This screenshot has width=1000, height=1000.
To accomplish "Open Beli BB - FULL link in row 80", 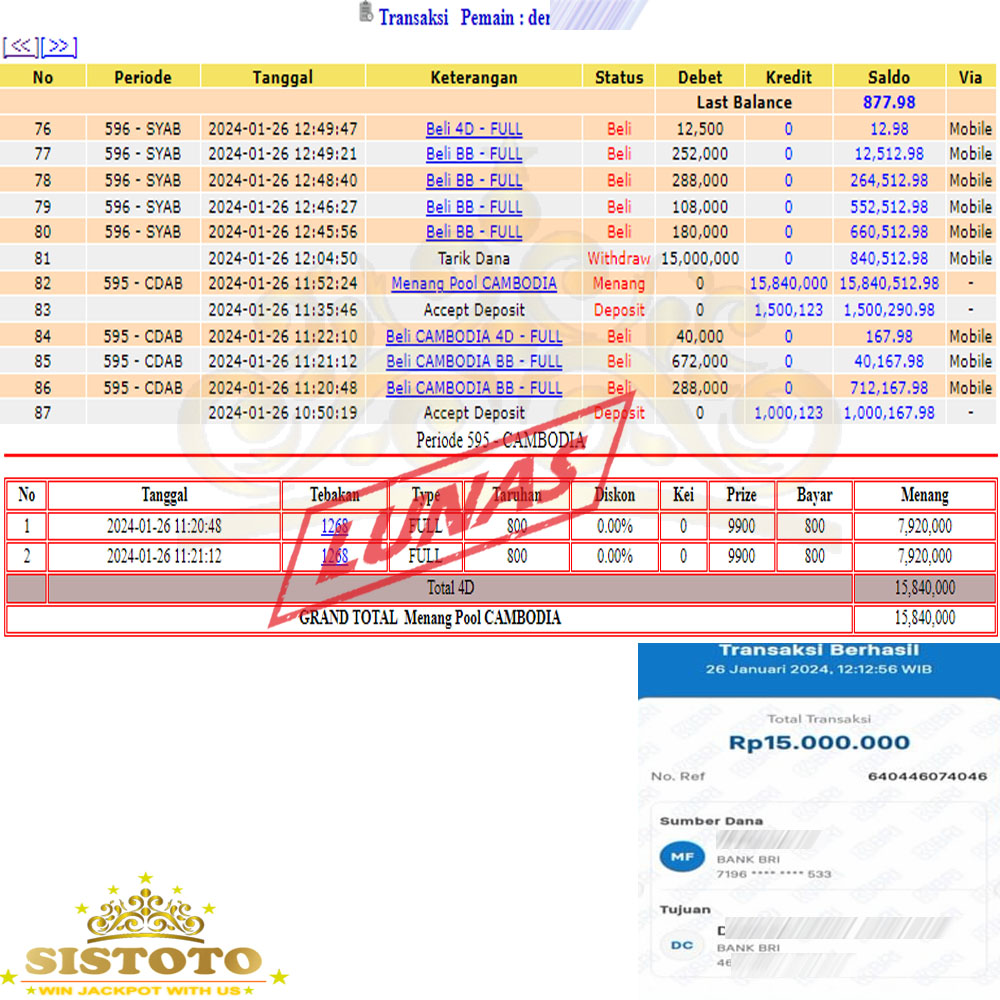I will (x=474, y=232).
